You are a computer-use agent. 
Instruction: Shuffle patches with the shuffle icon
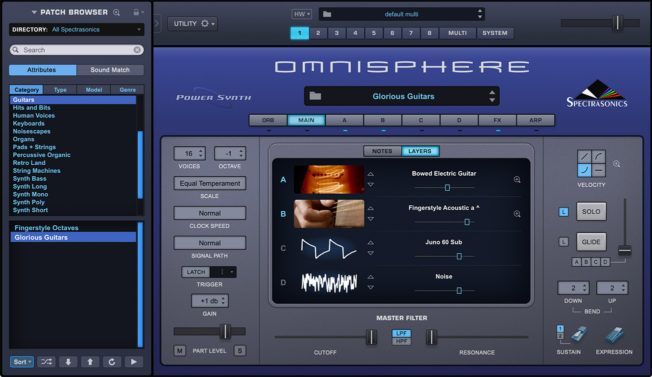(46, 362)
